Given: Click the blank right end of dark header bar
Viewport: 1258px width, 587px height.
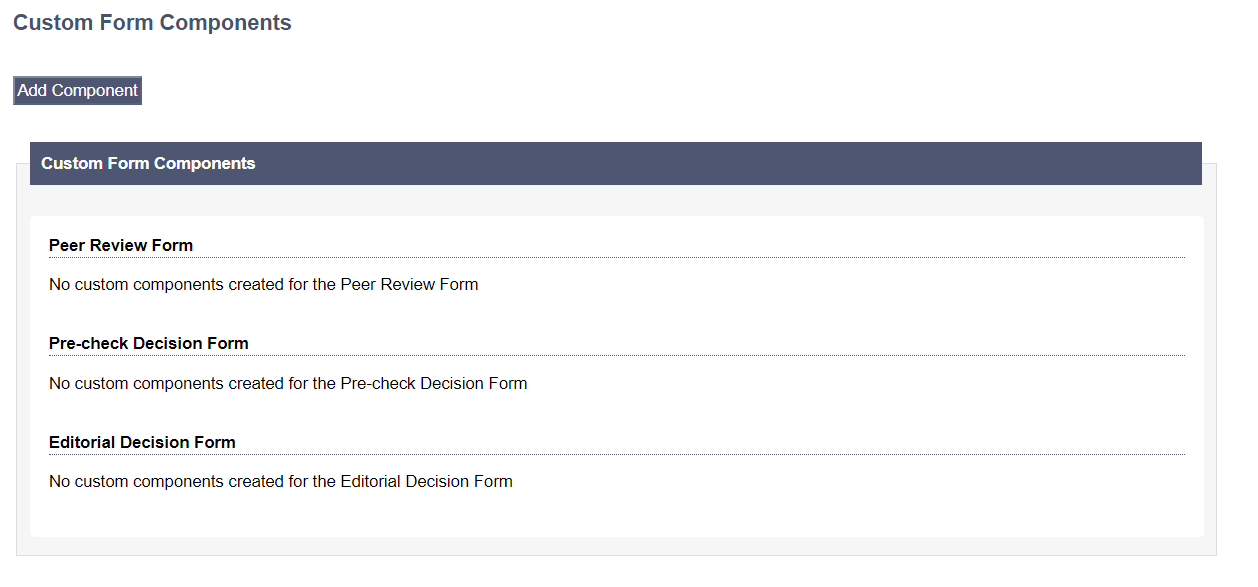Looking at the screenshot, I should (1100, 164).
